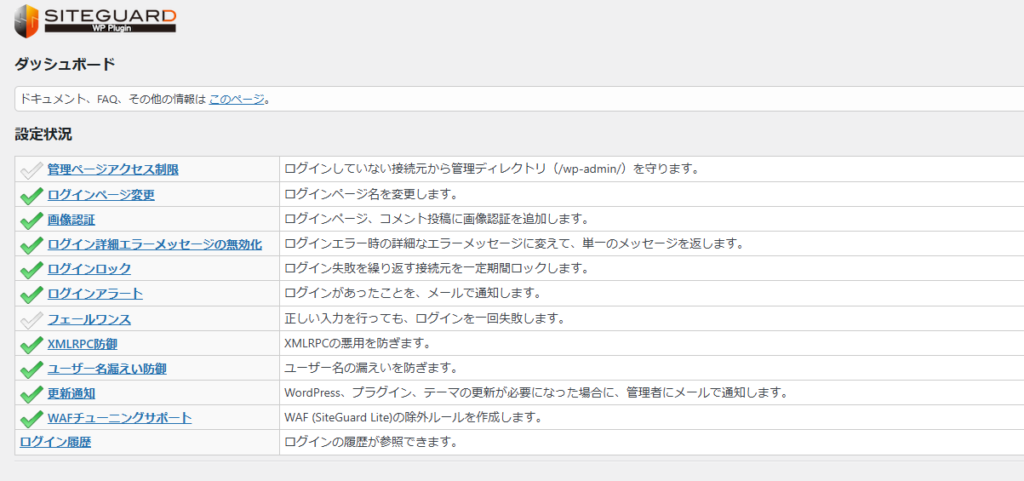Open 管理ページアクセス制限 settings link
The width and height of the screenshot is (1024, 481).
[x=113, y=170]
